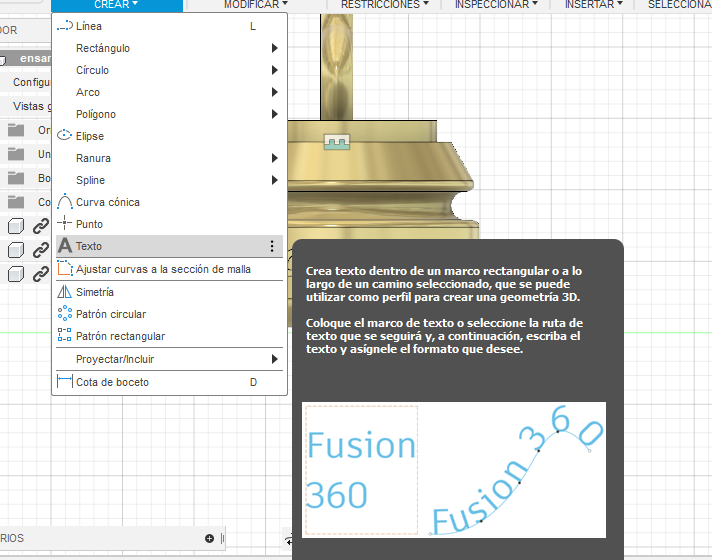The height and width of the screenshot is (560, 712).
Task: Choose the Rectángulo menu entry
Action: pyautogui.click(x=169, y=48)
